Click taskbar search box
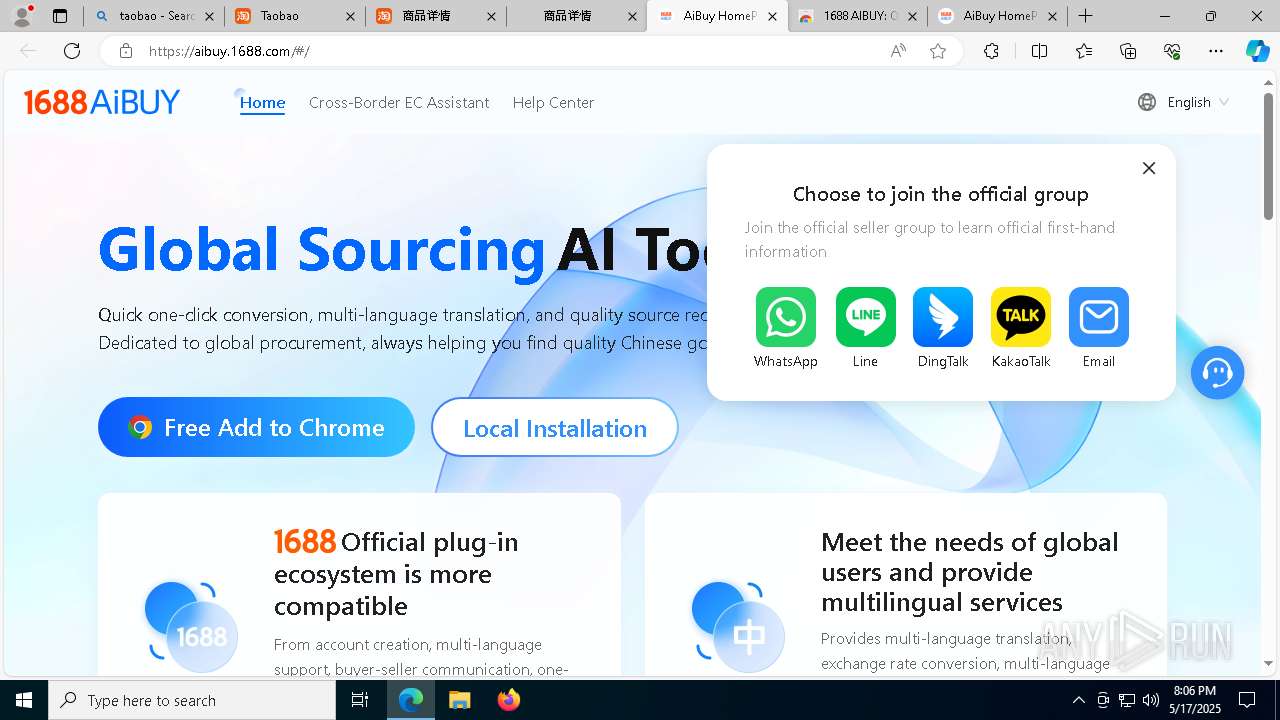The image size is (1280, 720). click(192, 700)
